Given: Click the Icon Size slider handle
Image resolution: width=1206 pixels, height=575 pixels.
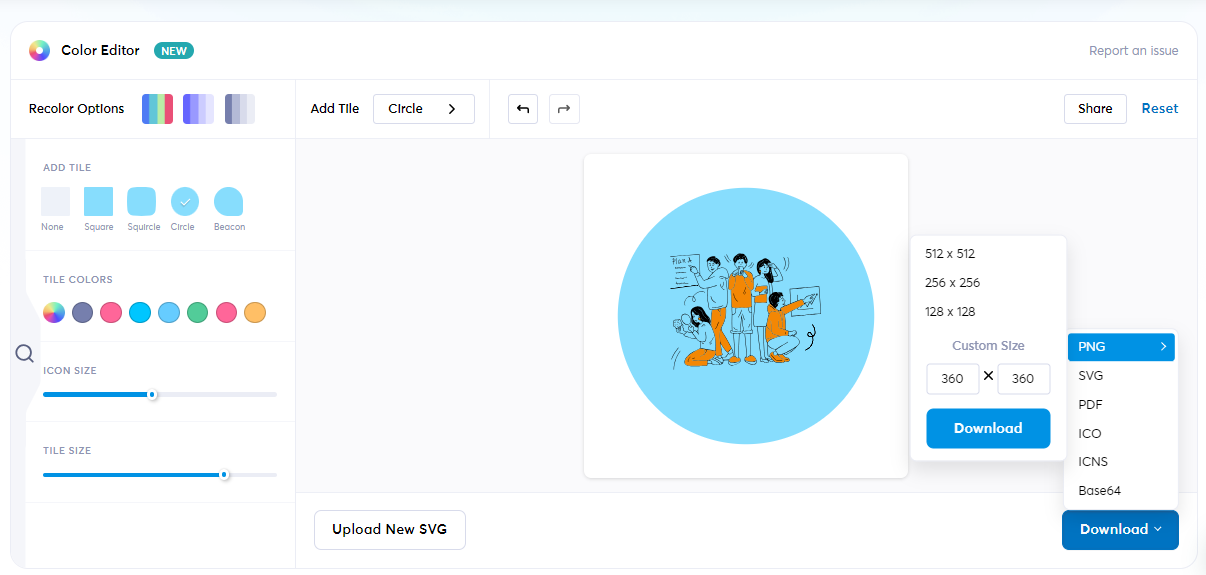Looking at the screenshot, I should (152, 395).
